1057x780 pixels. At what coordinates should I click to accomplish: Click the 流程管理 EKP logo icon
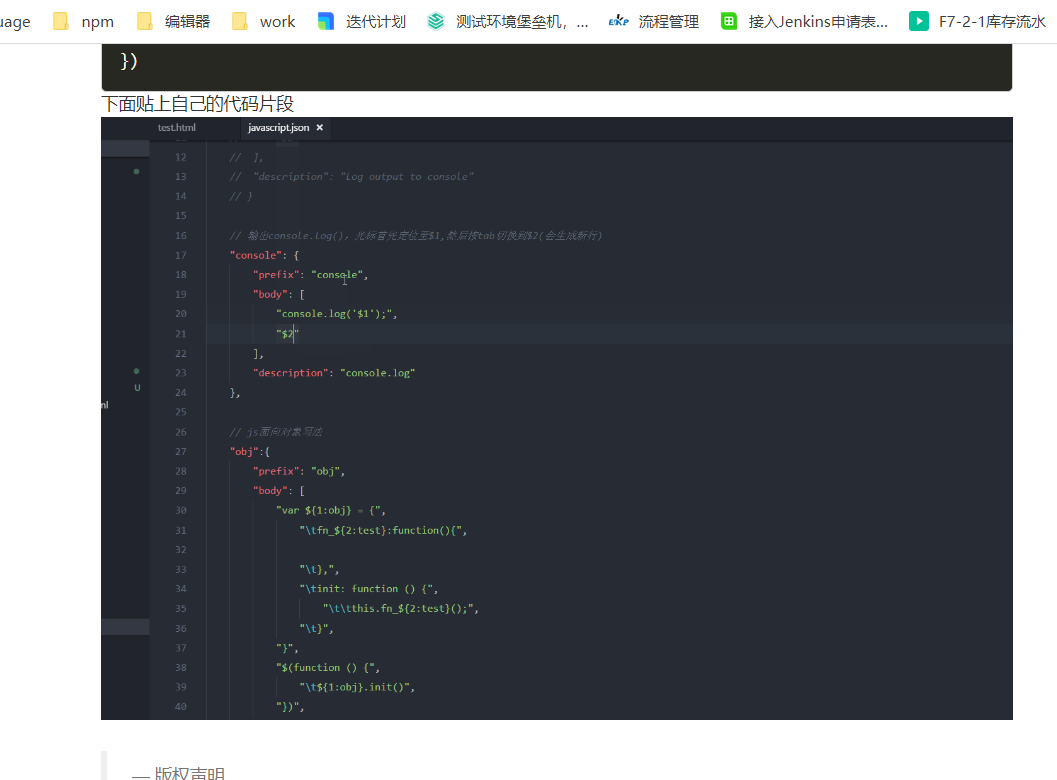pyautogui.click(x=618, y=21)
